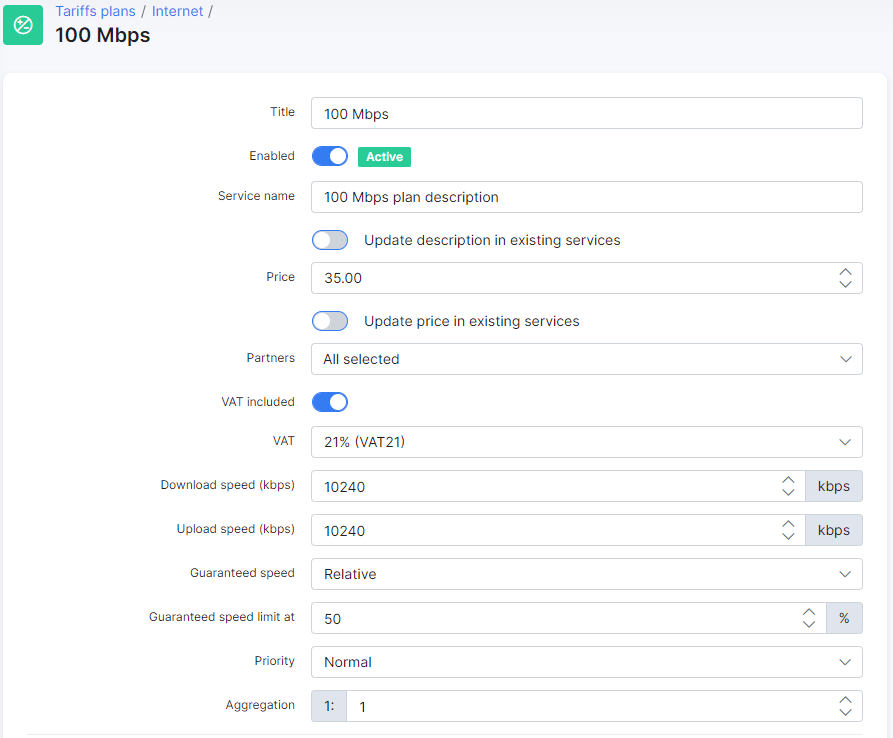Expand the VAT rate dropdown
The height and width of the screenshot is (738, 893).
tap(586, 442)
